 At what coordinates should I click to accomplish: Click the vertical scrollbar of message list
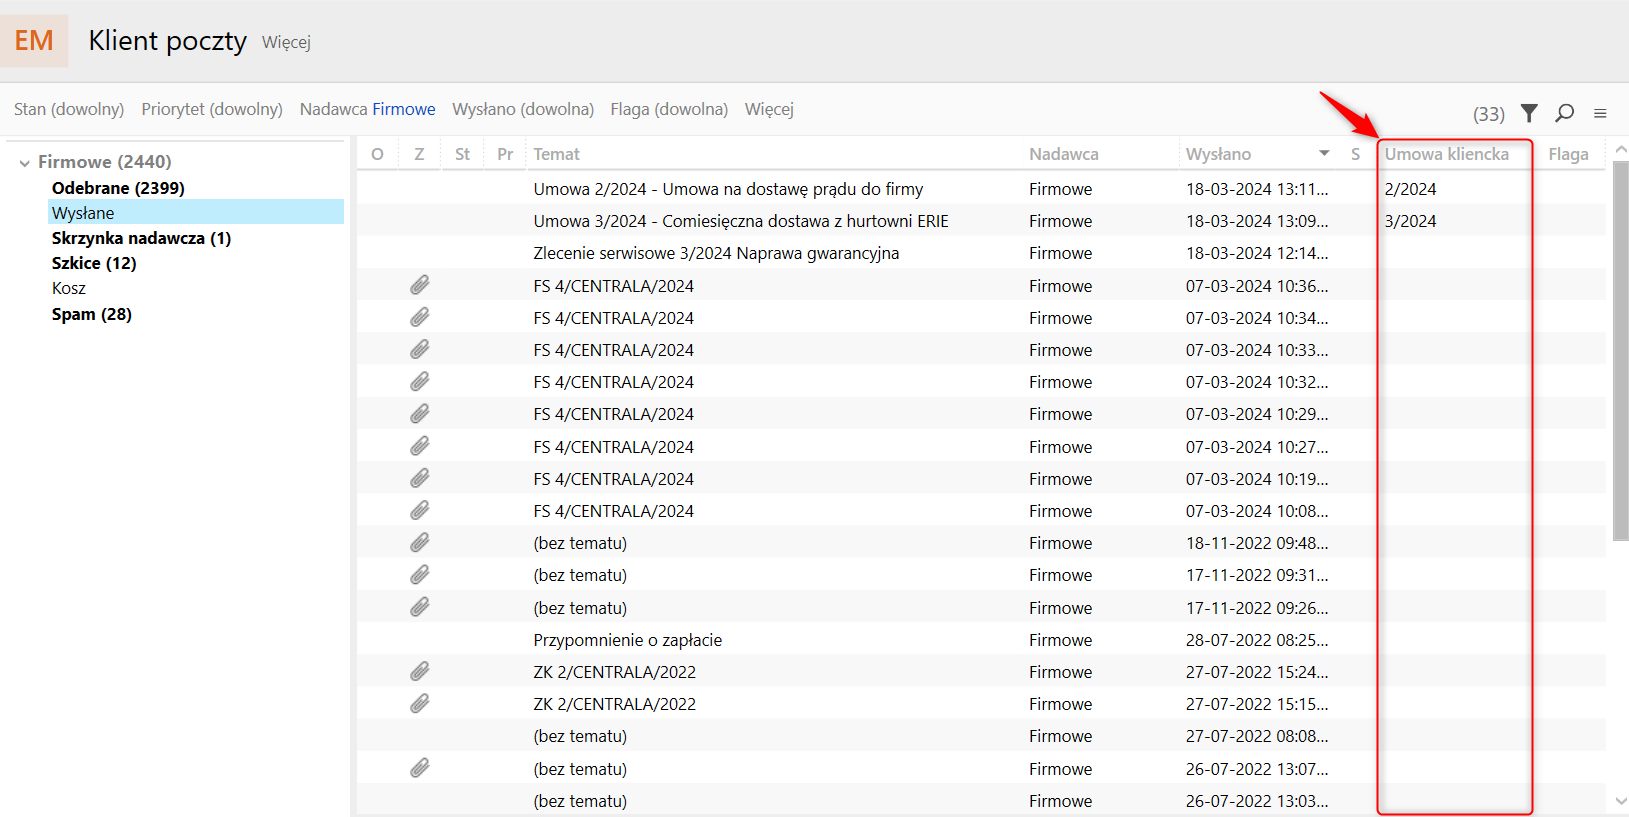coord(1620,350)
